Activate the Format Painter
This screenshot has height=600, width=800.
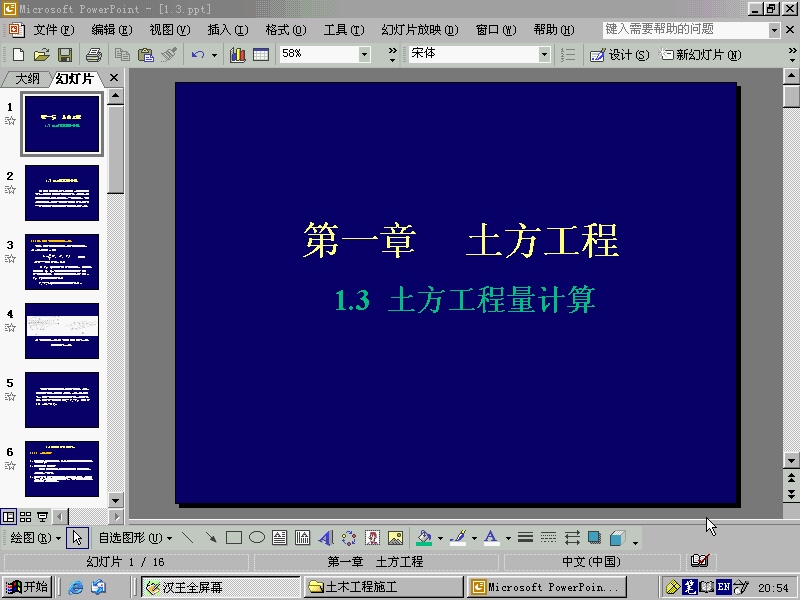(169, 54)
